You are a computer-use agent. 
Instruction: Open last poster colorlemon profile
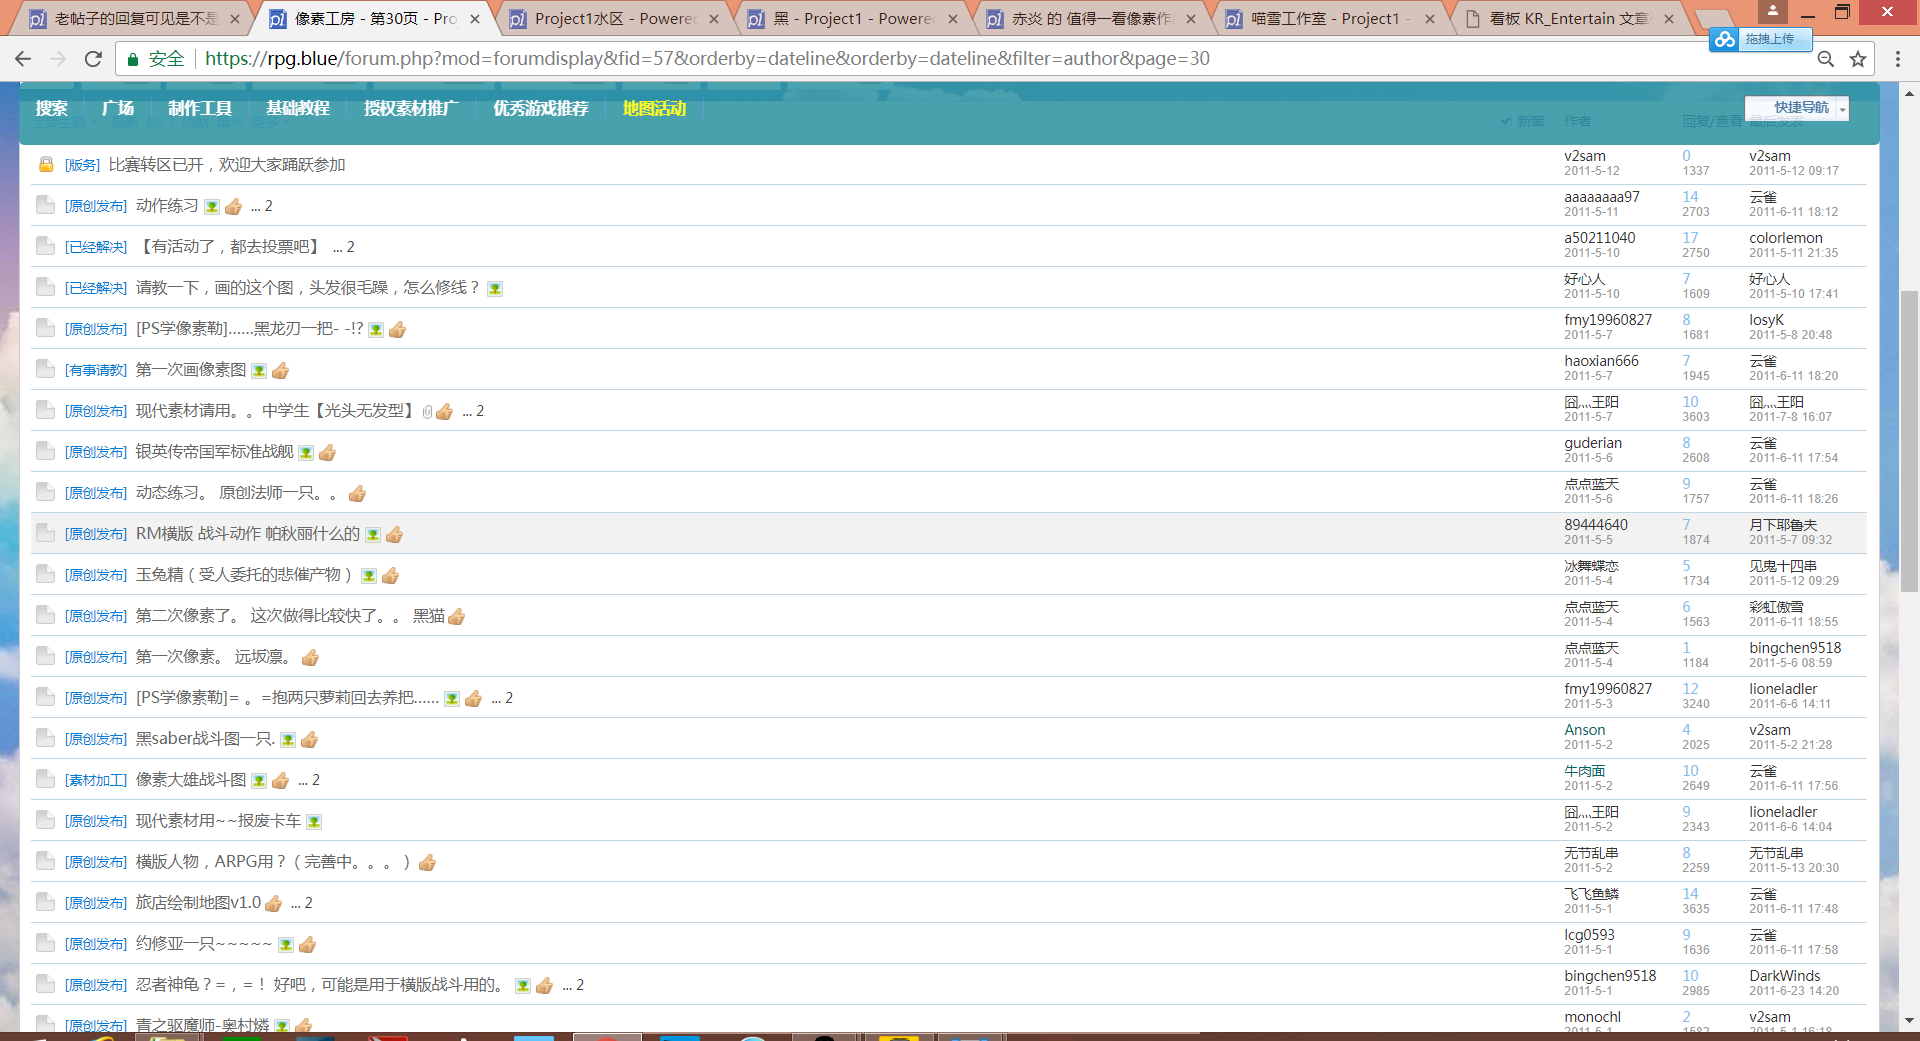[x=1785, y=238]
